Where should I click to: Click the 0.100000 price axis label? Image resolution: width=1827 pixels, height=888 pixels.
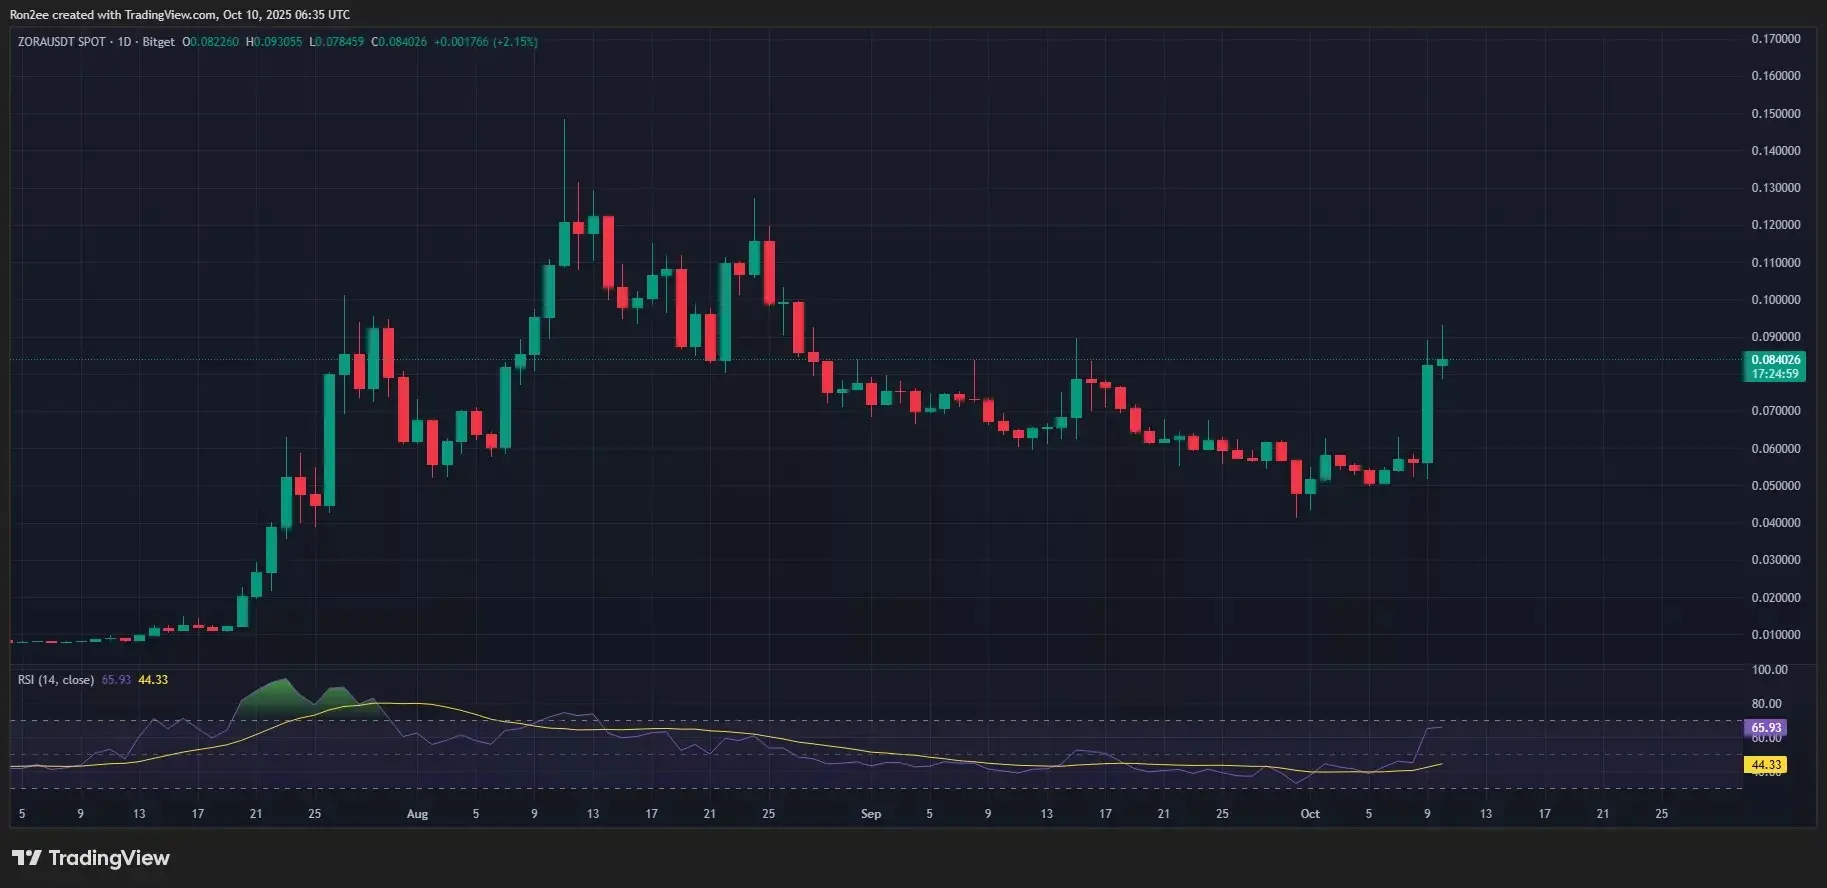click(x=1775, y=300)
